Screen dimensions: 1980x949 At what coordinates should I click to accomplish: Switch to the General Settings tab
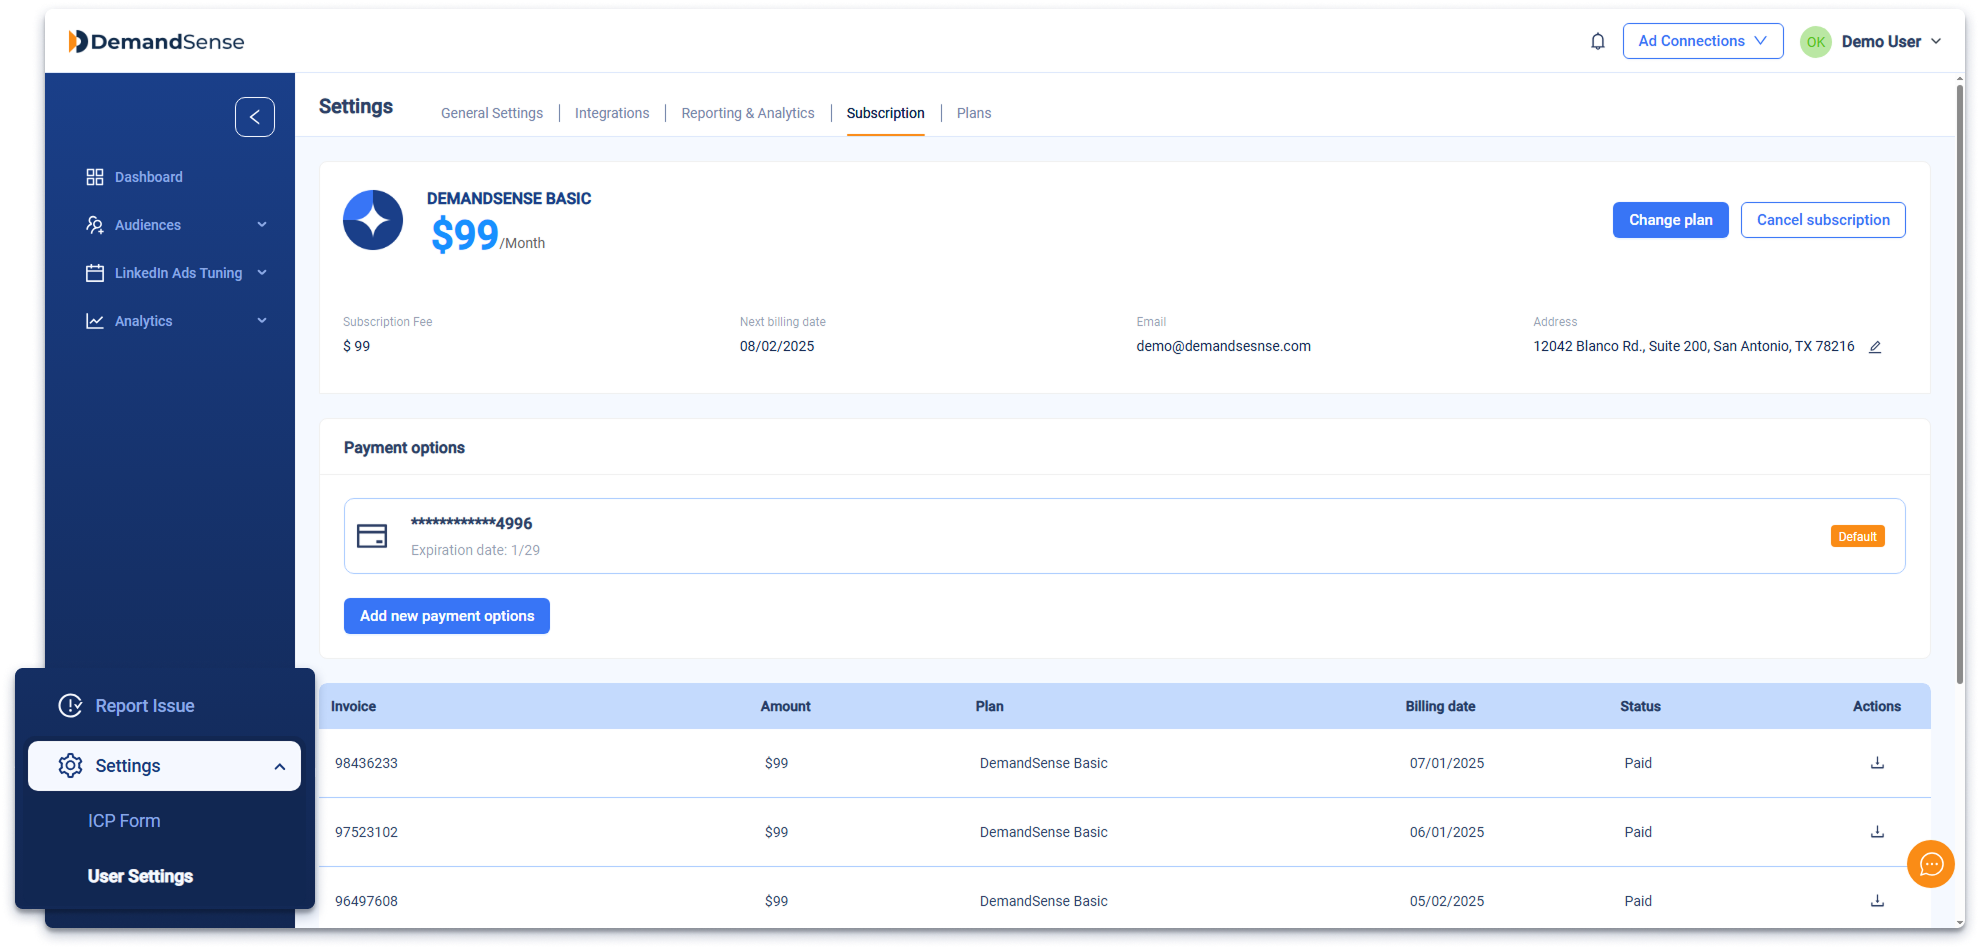point(492,113)
